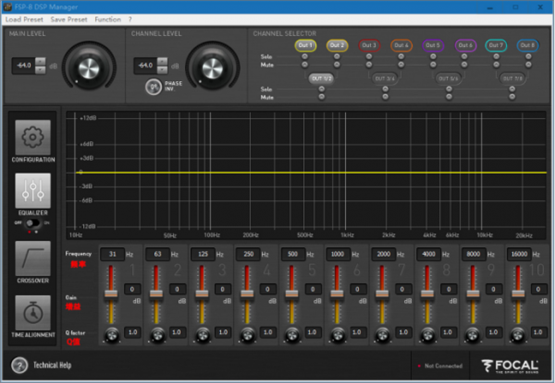The image size is (555, 383).
Task: Select the Out 1 channel
Action: click(x=305, y=45)
